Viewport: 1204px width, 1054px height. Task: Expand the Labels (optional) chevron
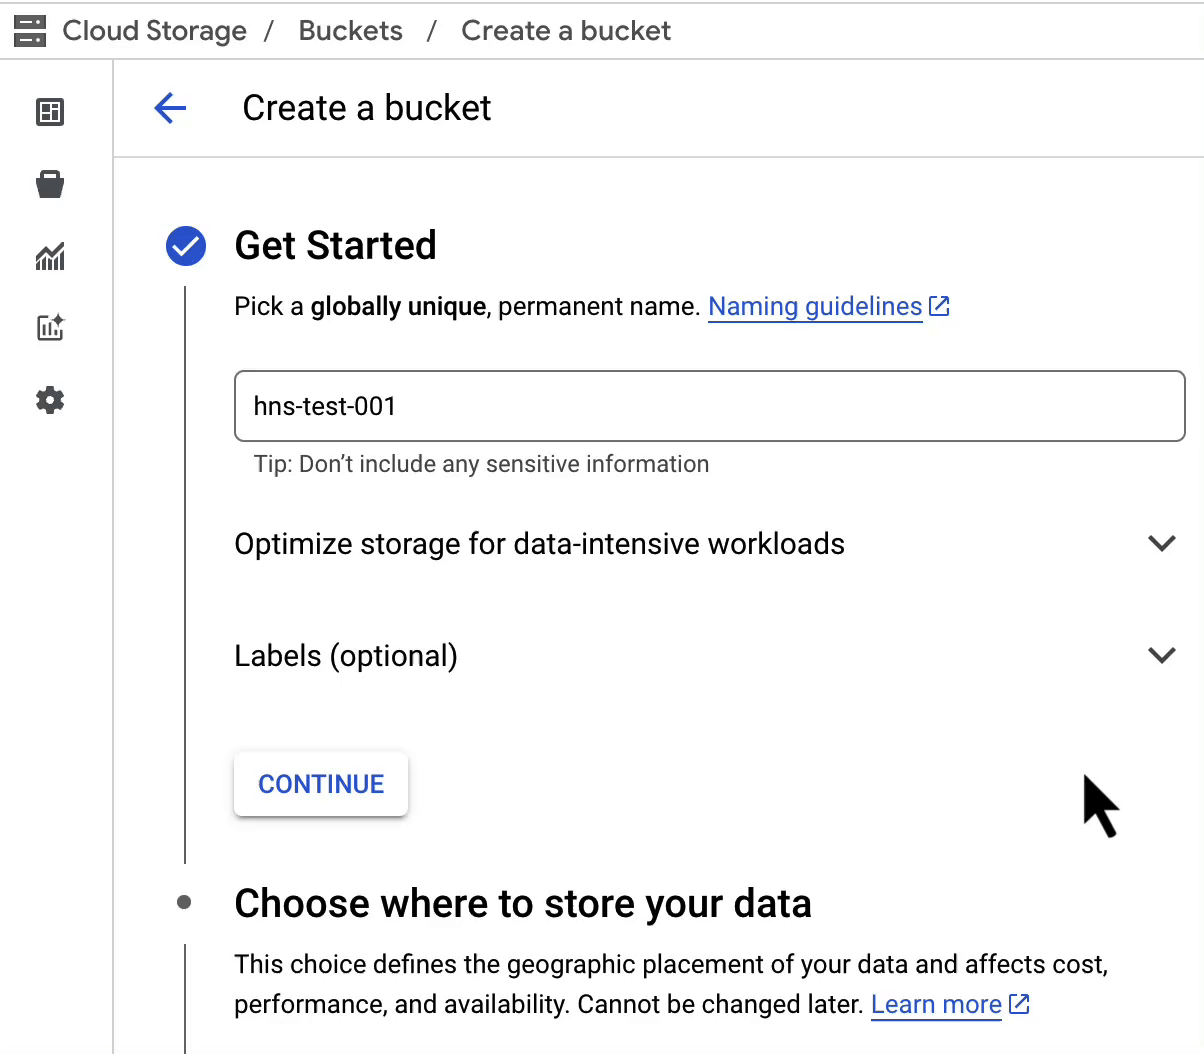coord(1161,656)
